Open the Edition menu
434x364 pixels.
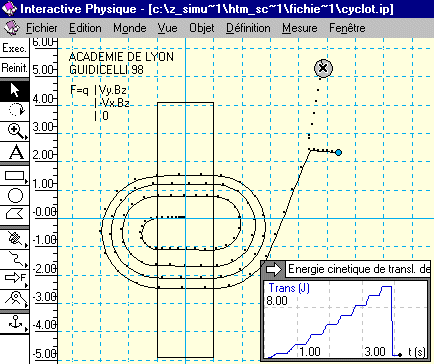85,28
